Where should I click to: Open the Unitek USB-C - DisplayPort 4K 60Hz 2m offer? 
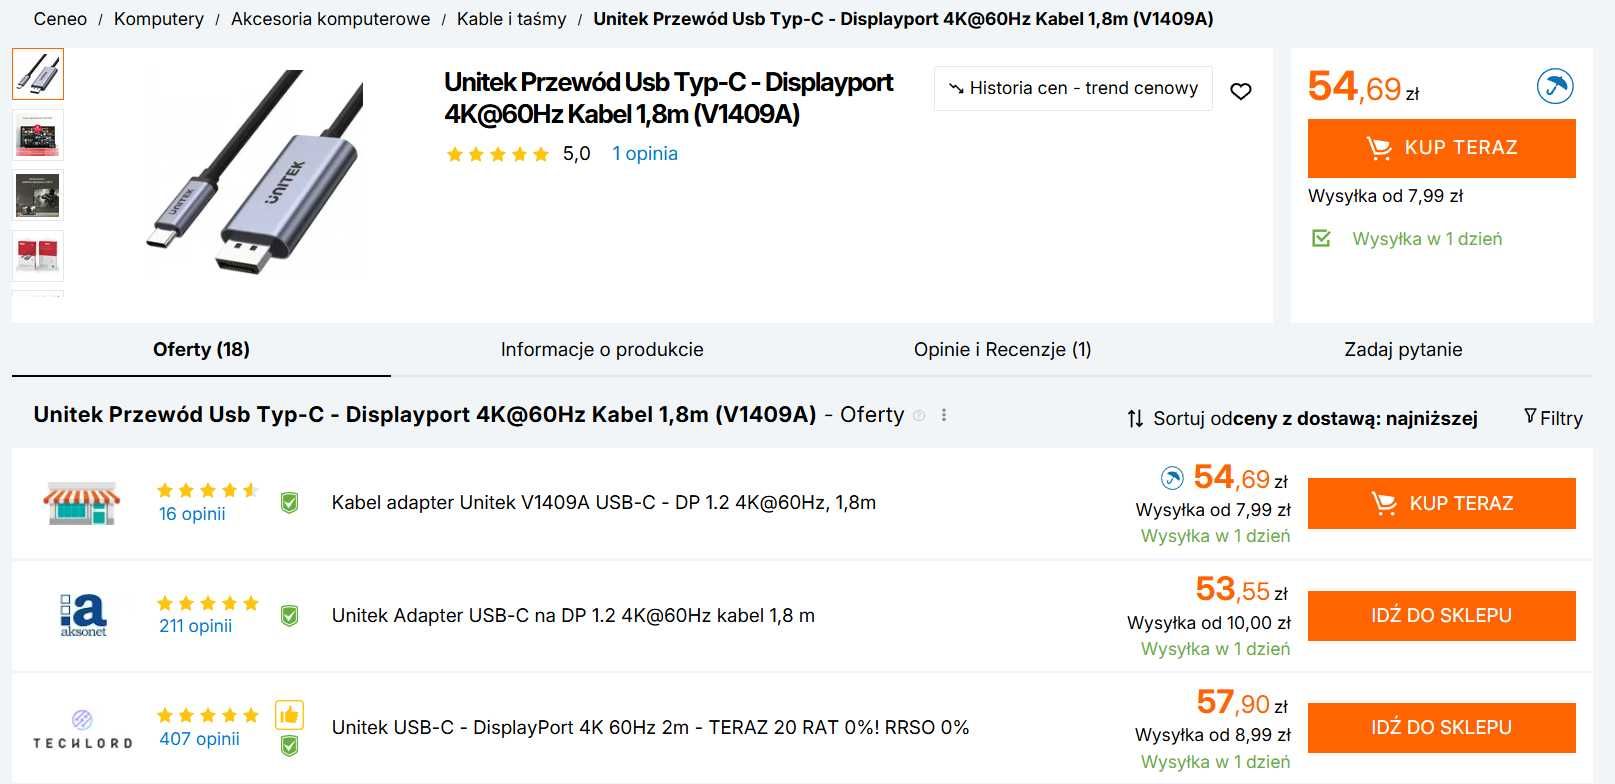click(650, 728)
